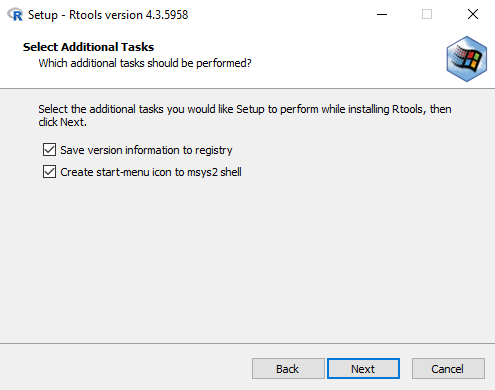Click the empty gray area below the checkboxes
The height and width of the screenshot is (390, 495).
(247, 260)
